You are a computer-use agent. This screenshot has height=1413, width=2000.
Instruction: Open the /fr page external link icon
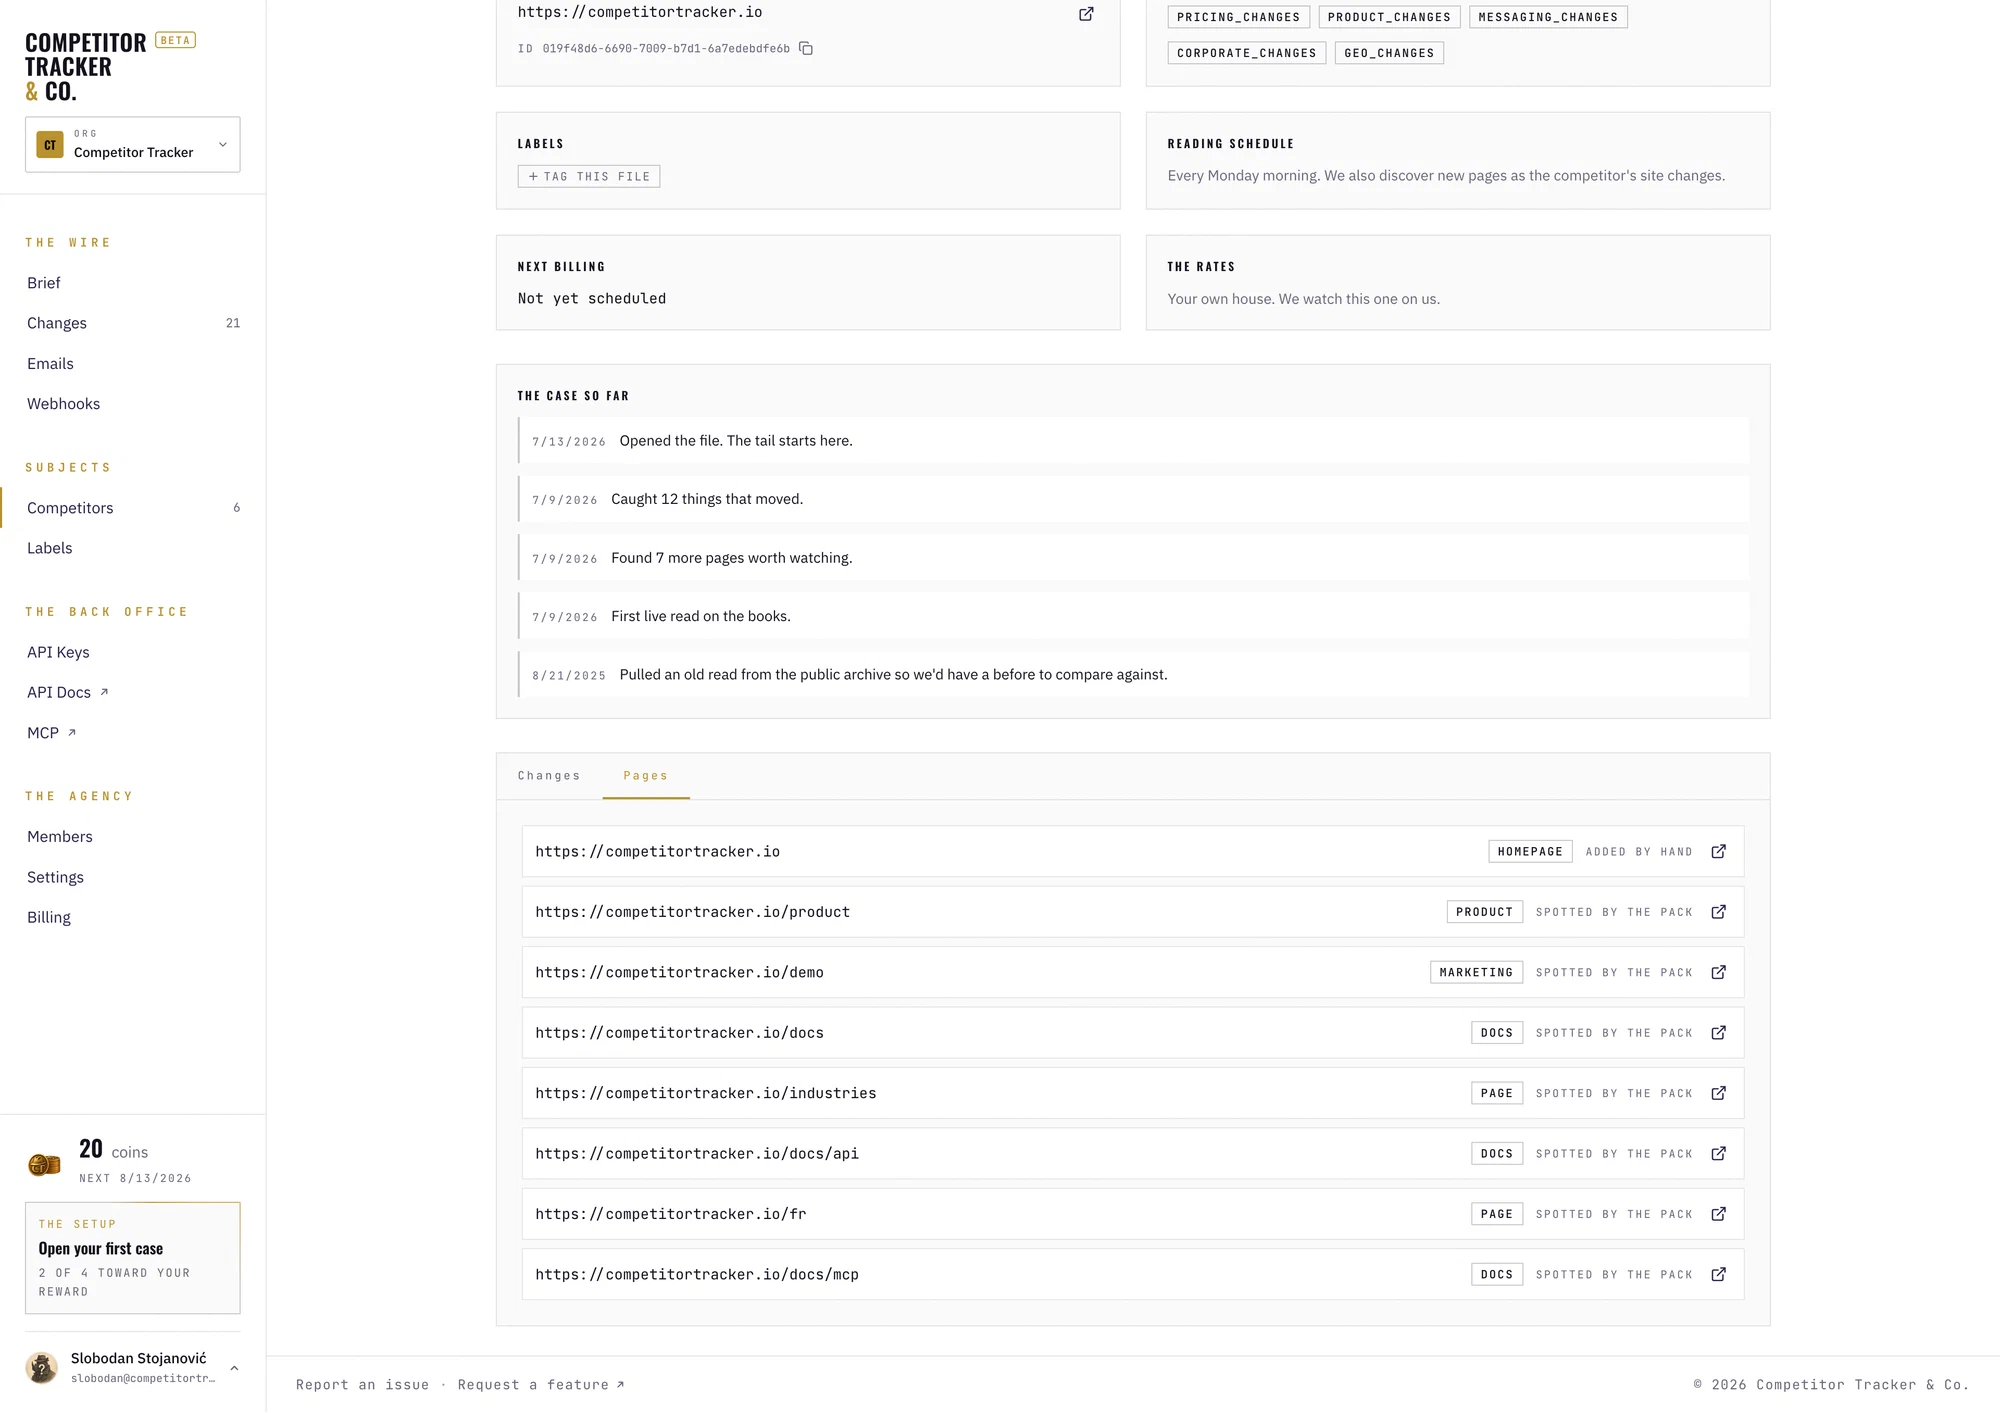[x=1718, y=1214]
